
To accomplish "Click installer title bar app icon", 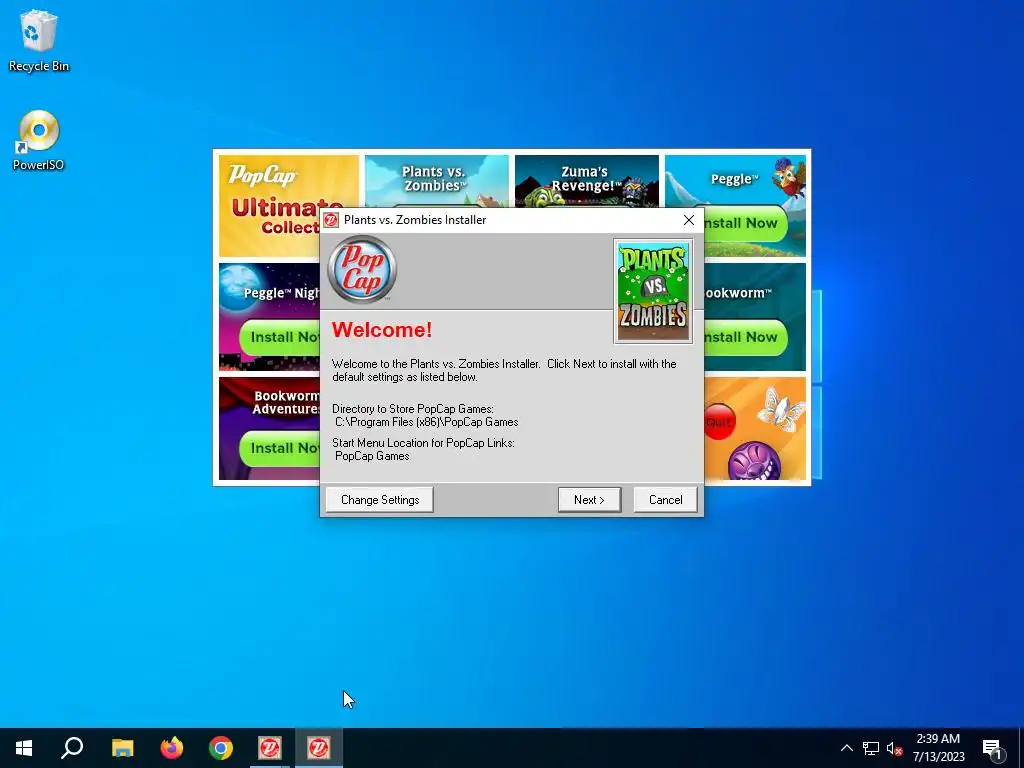I will click(x=332, y=220).
